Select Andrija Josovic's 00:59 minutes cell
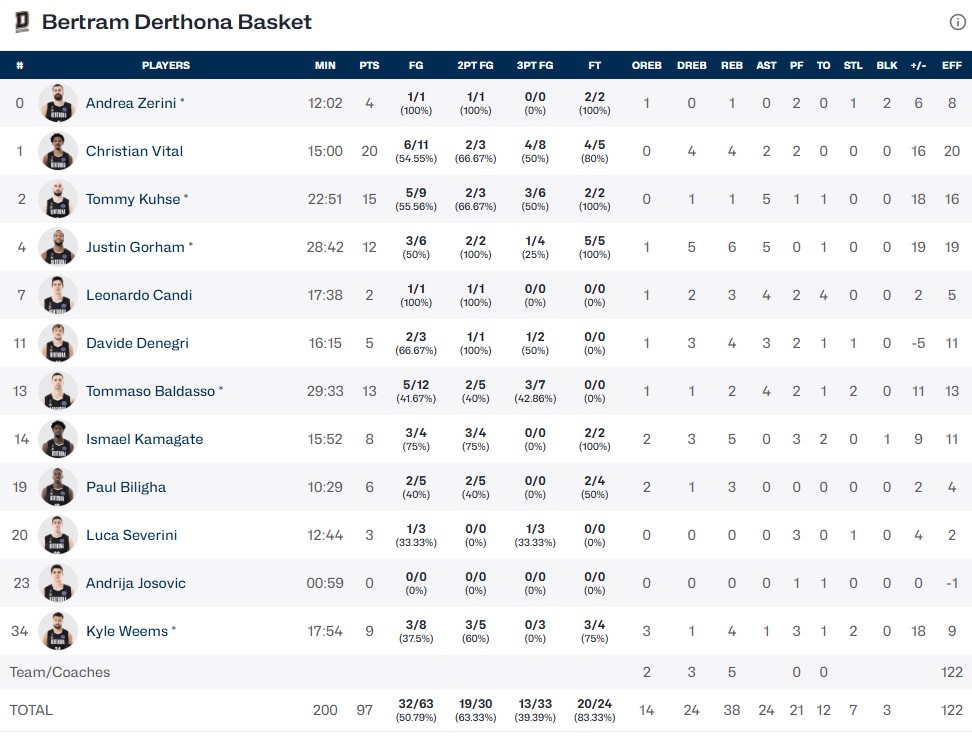This screenshot has height=747, width=972. coord(325,583)
